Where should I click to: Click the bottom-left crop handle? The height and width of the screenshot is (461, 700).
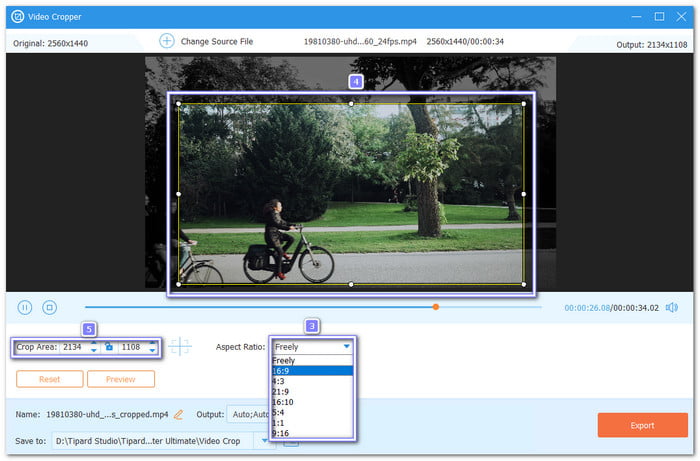click(179, 284)
